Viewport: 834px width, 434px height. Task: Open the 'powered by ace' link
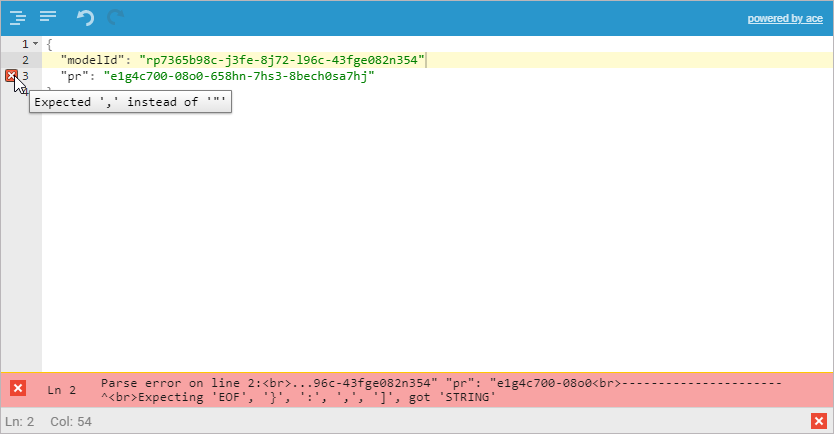[784, 18]
